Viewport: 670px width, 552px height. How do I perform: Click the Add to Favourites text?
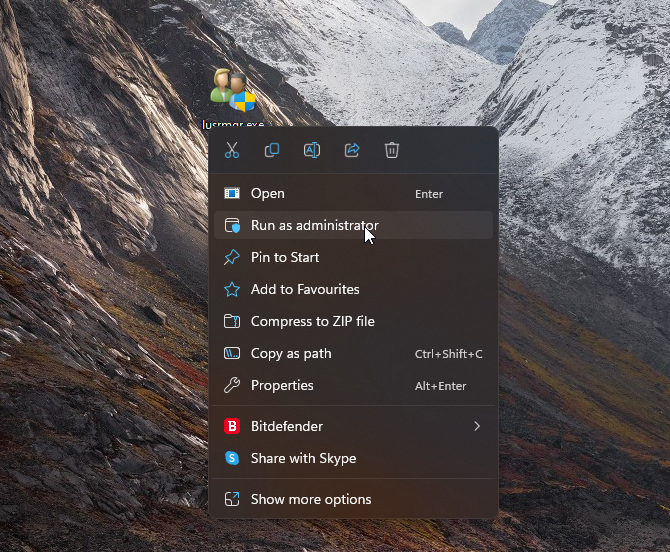305,289
